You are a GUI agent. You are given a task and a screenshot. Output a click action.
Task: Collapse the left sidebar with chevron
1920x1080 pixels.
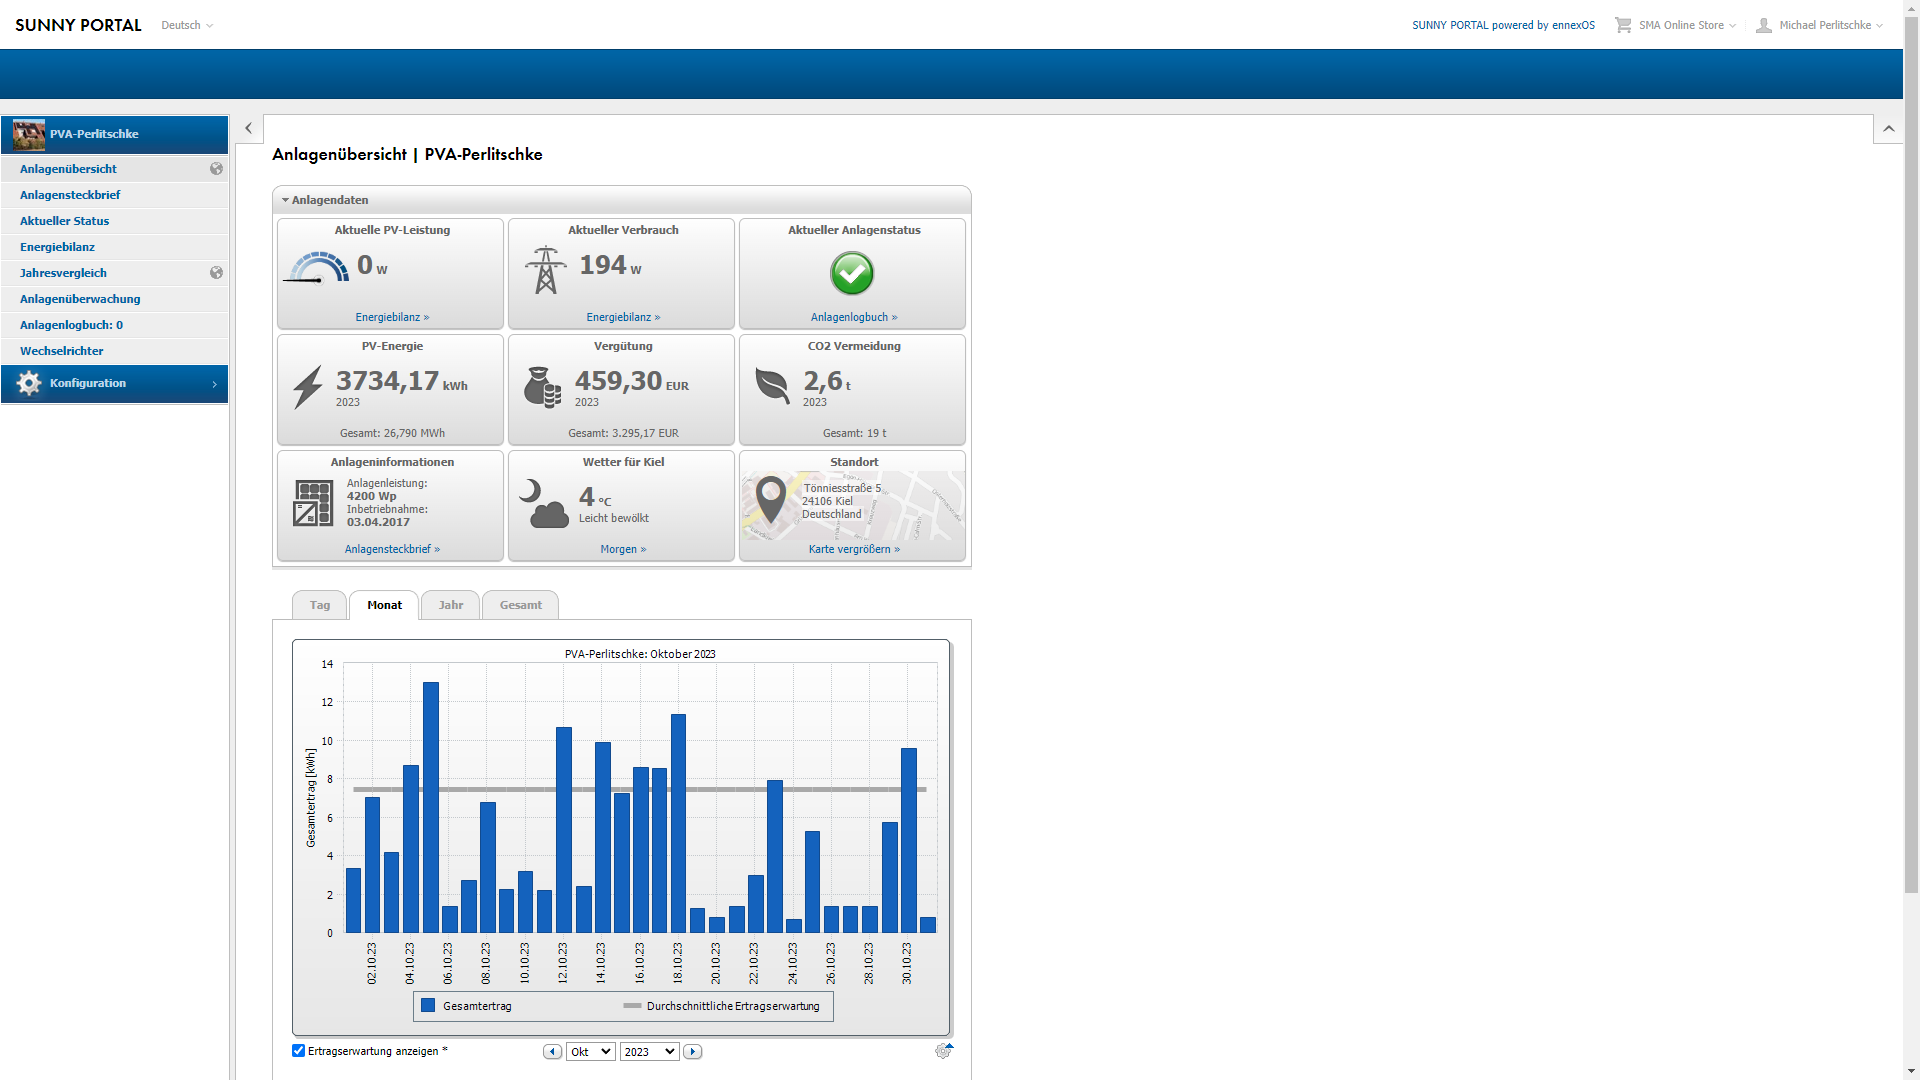tap(249, 128)
